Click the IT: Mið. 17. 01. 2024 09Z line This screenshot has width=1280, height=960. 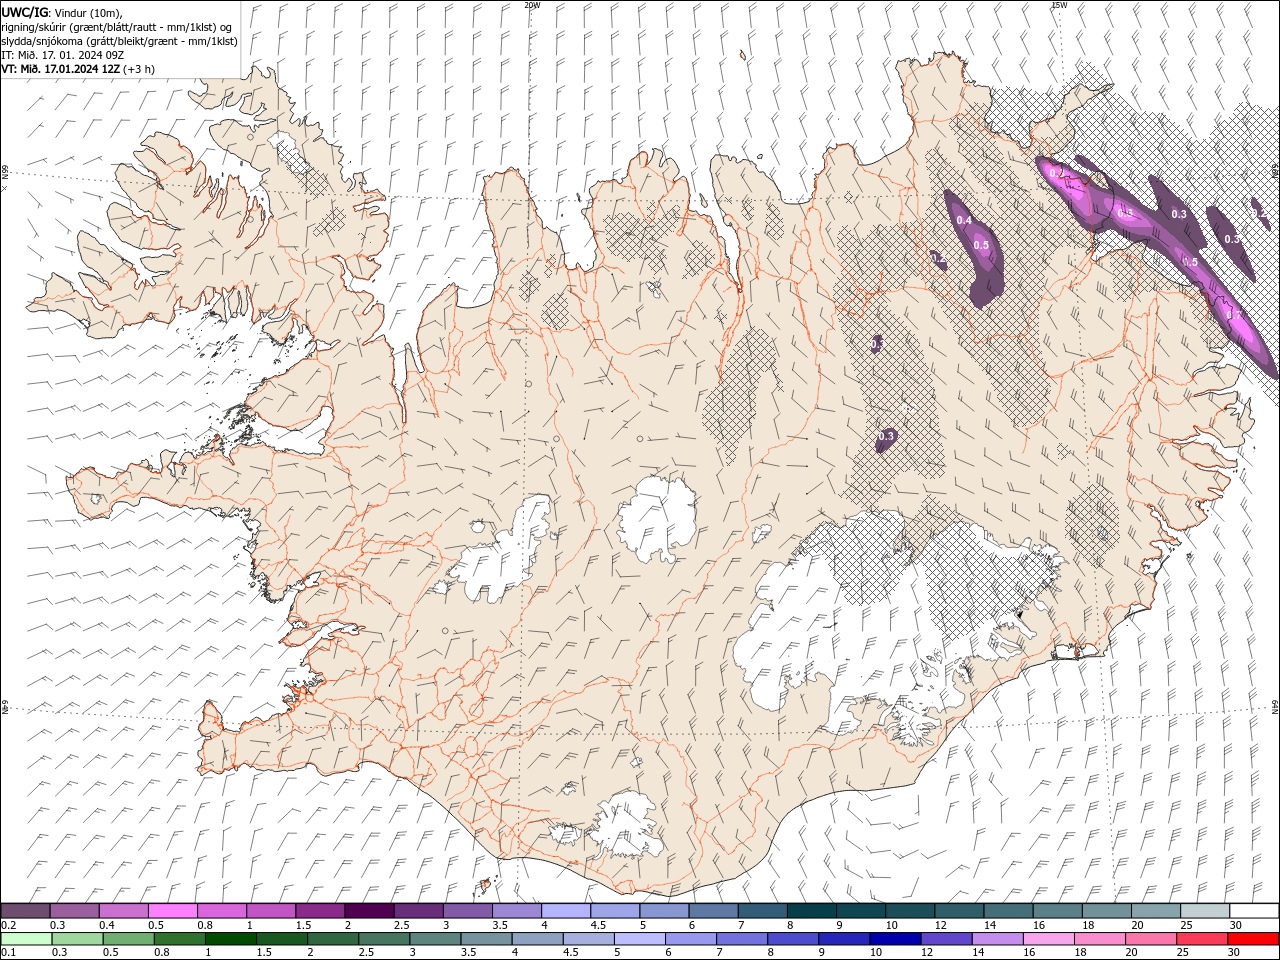coord(62,54)
